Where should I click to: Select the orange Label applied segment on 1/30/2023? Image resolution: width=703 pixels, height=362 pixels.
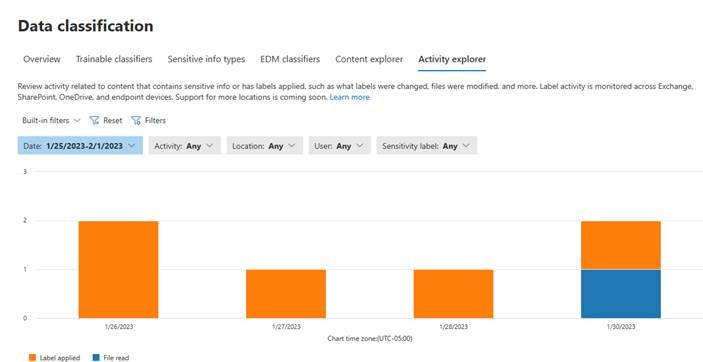(x=621, y=245)
